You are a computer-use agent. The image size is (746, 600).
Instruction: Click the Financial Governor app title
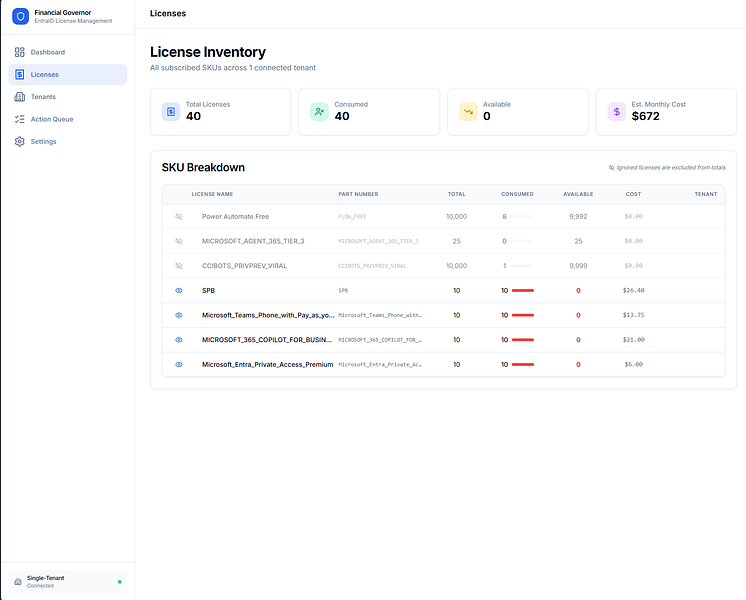click(63, 12)
